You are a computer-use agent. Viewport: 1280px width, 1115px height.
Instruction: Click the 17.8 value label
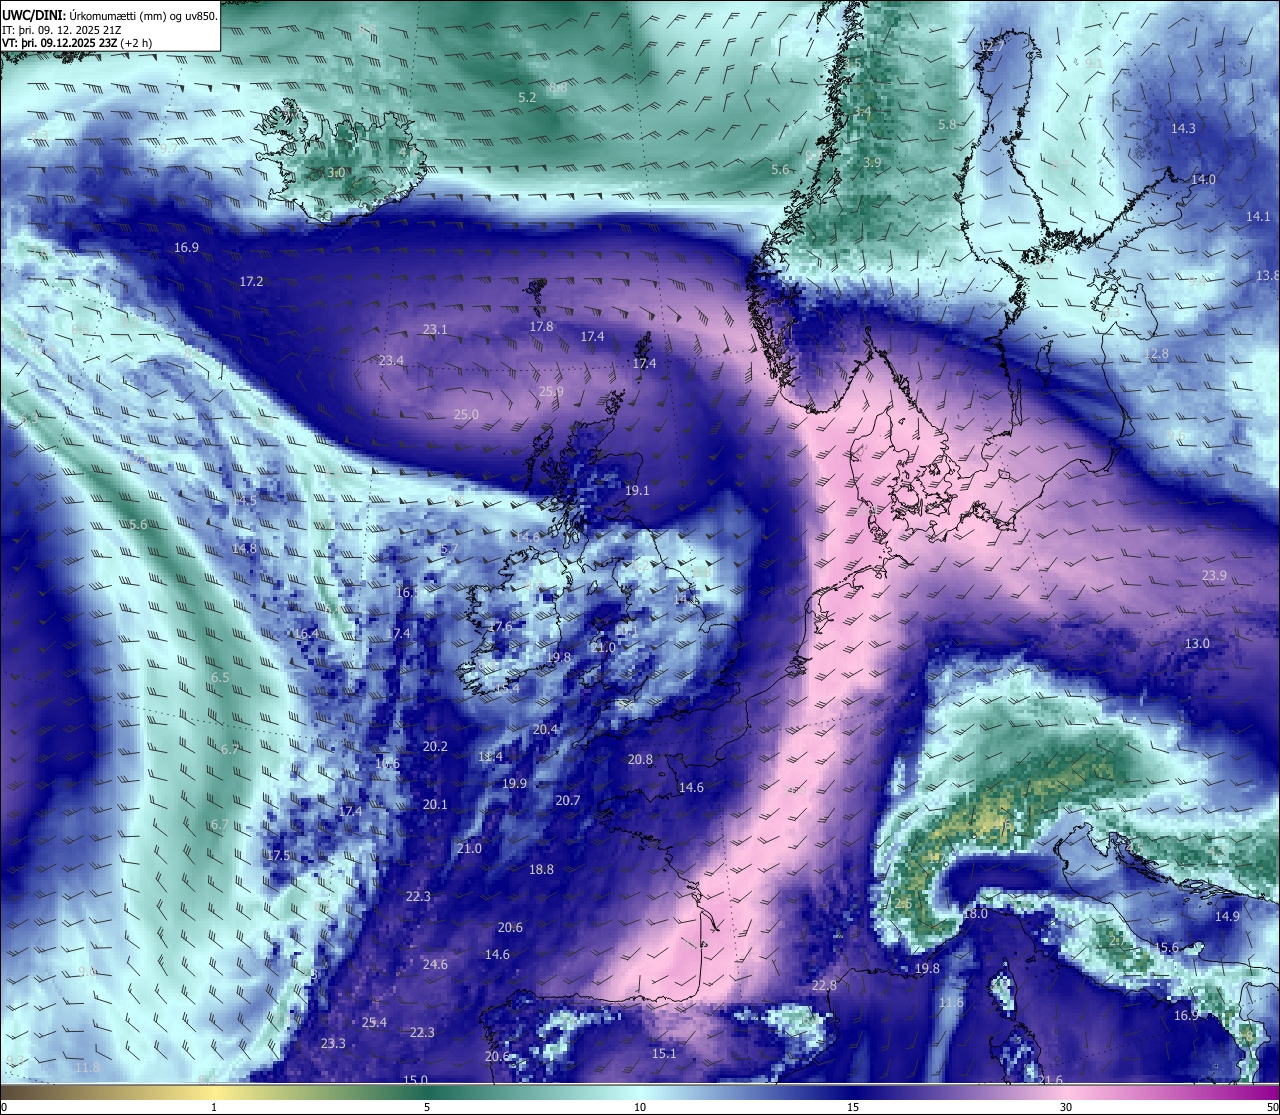541,326
